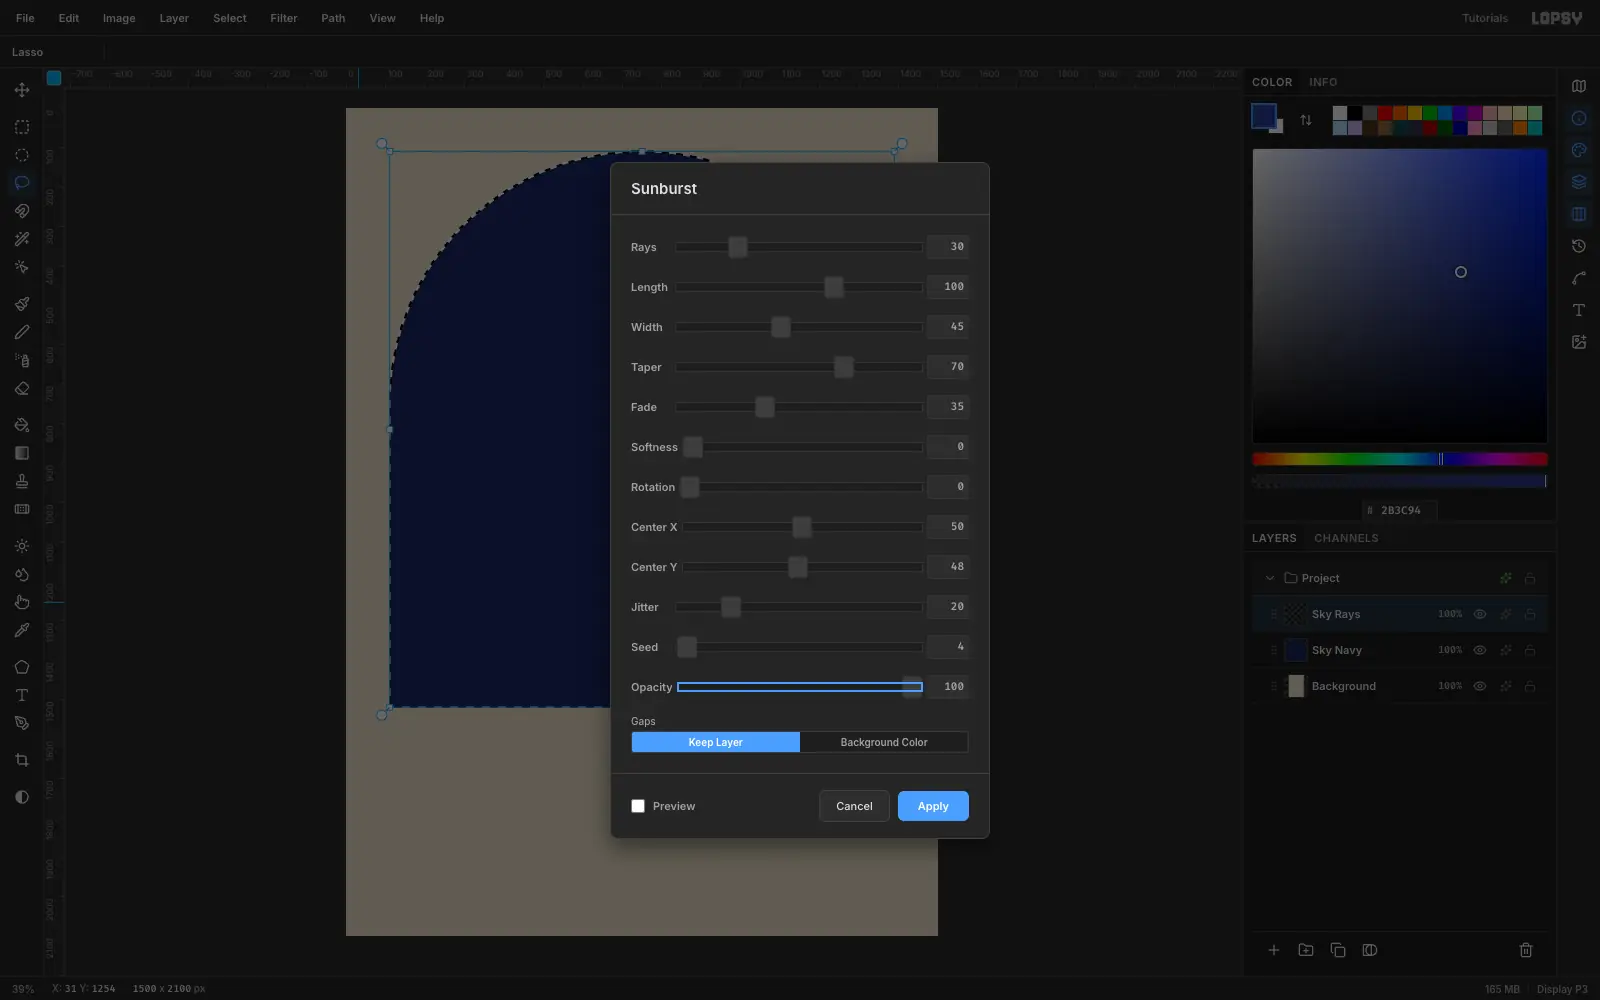Viewport: 1600px width, 1000px height.
Task: Hide the Sky Navy layer
Action: point(1480,650)
